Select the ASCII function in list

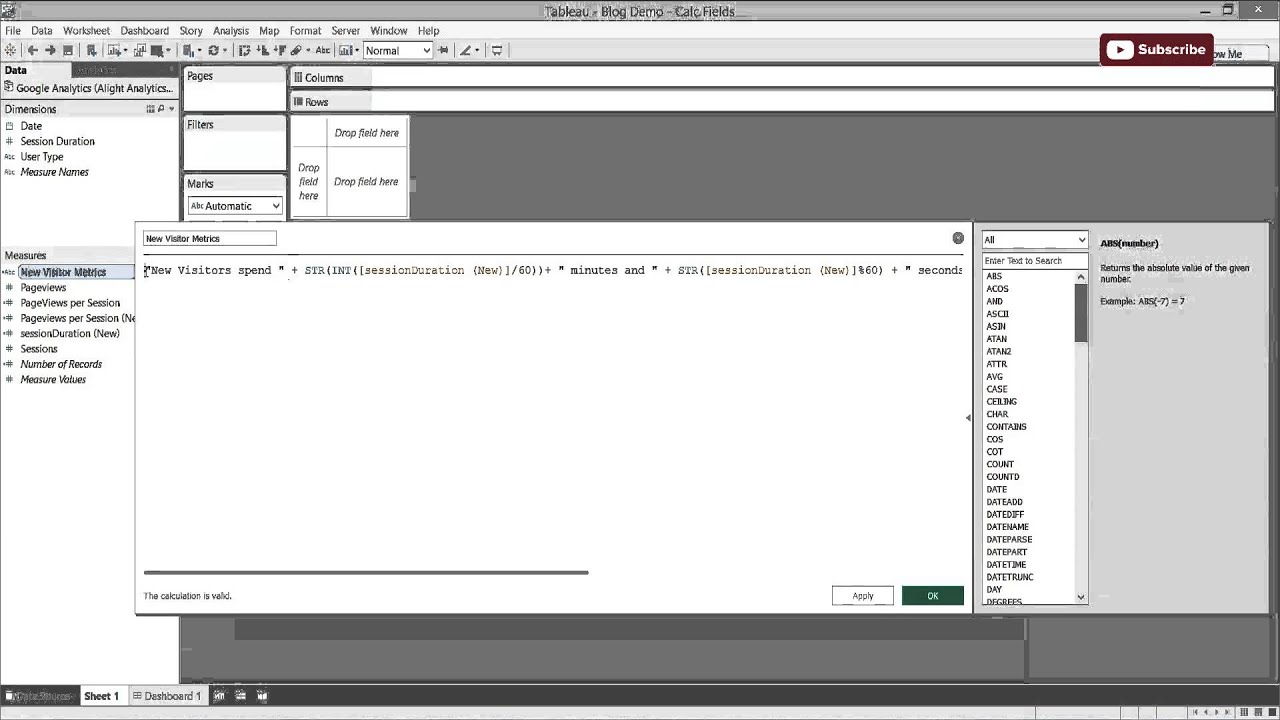pos(997,314)
